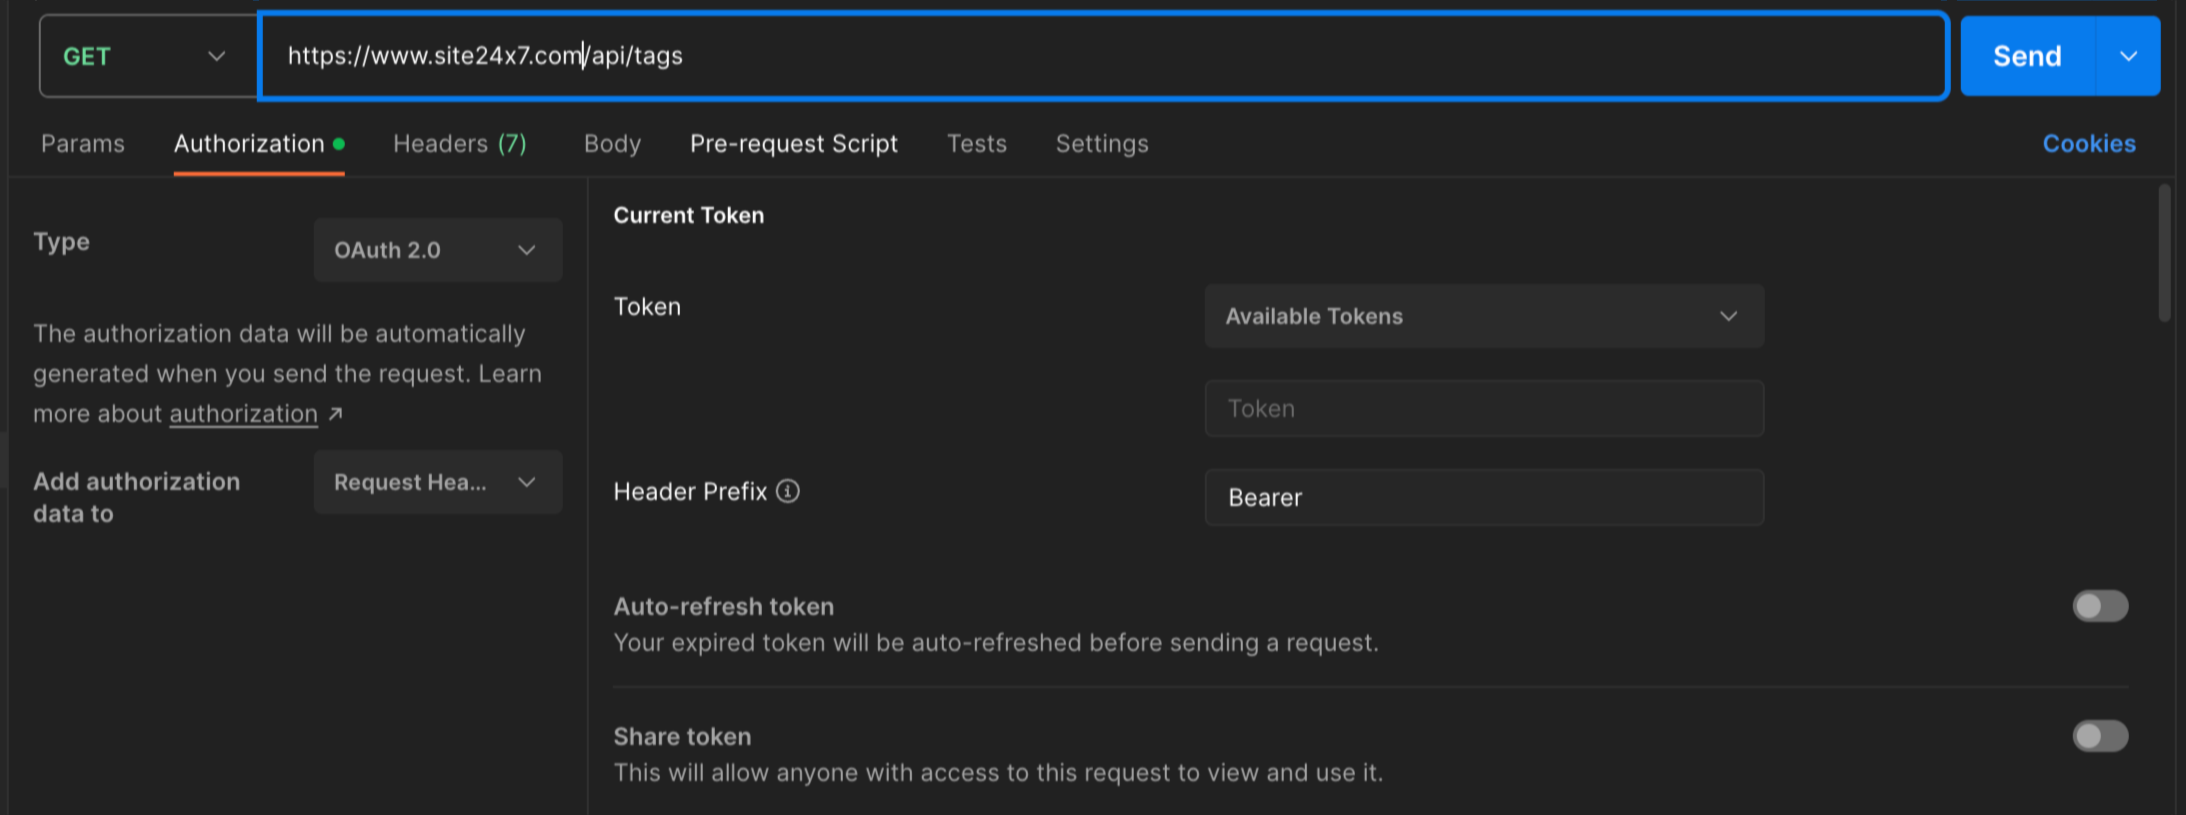This screenshot has height=815, width=2186.
Task: Enable the Auto-refresh token switch
Action: 2099,606
